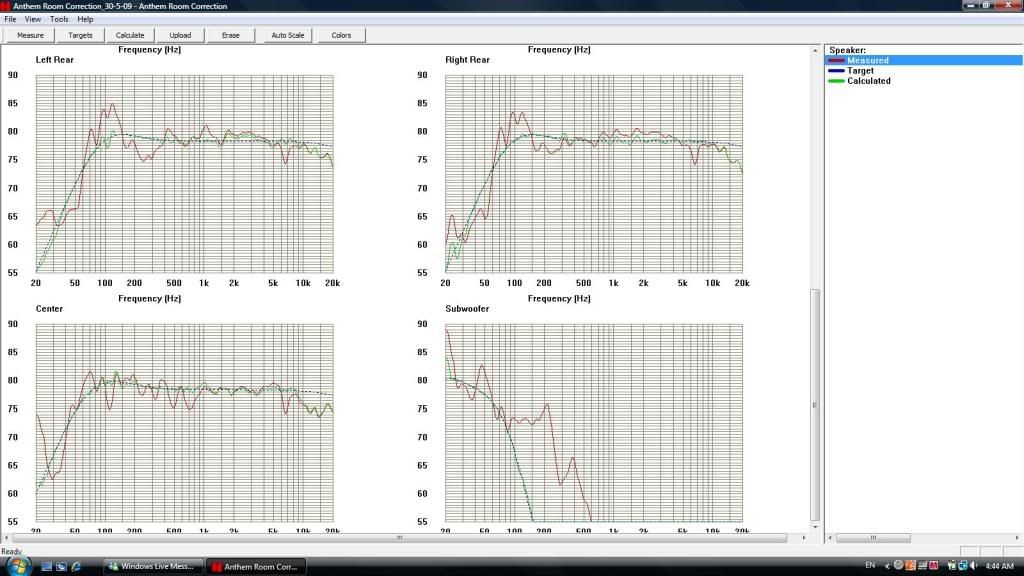Click the Auto Scale button
The height and width of the screenshot is (576, 1024).
(x=287, y=35)
